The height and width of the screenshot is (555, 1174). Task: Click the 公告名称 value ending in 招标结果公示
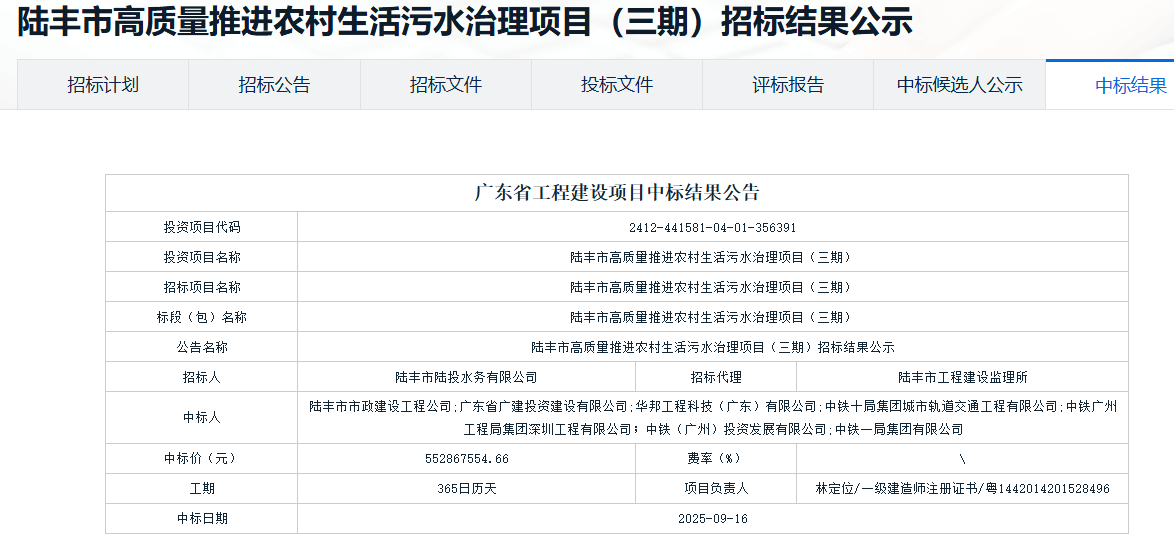pyautogui.click(x=712, y=347)
